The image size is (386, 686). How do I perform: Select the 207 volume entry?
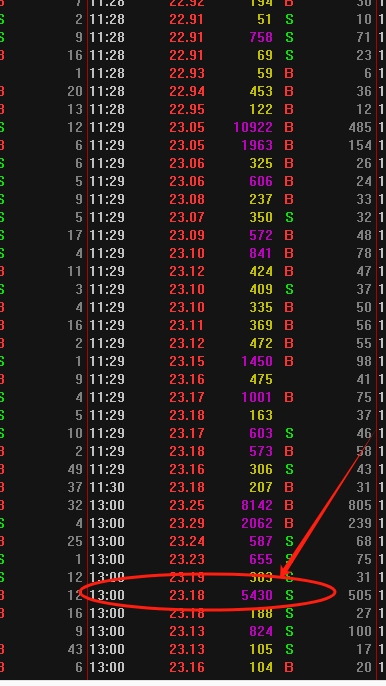(x=261, y=487)
